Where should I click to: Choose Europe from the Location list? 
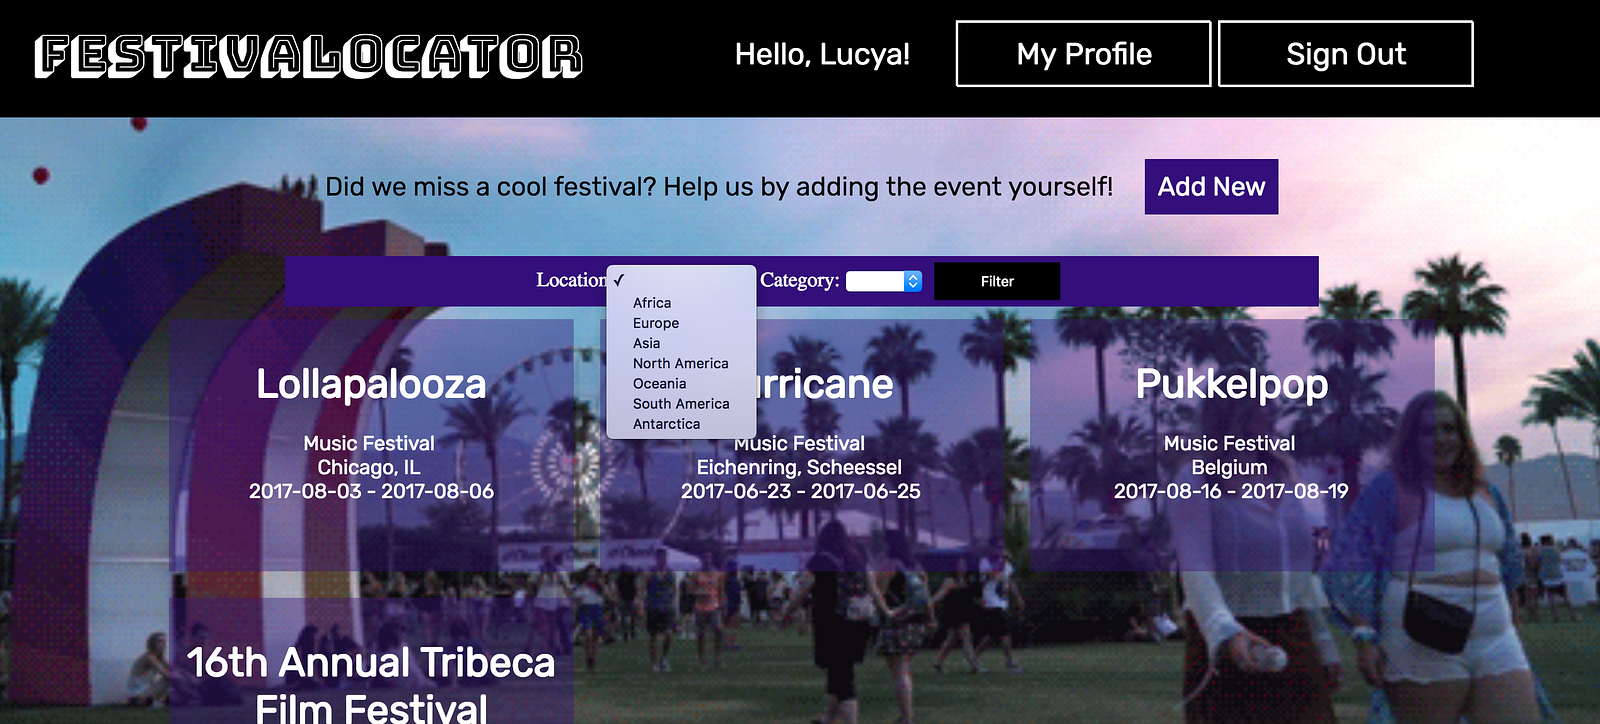click(681, 323)
